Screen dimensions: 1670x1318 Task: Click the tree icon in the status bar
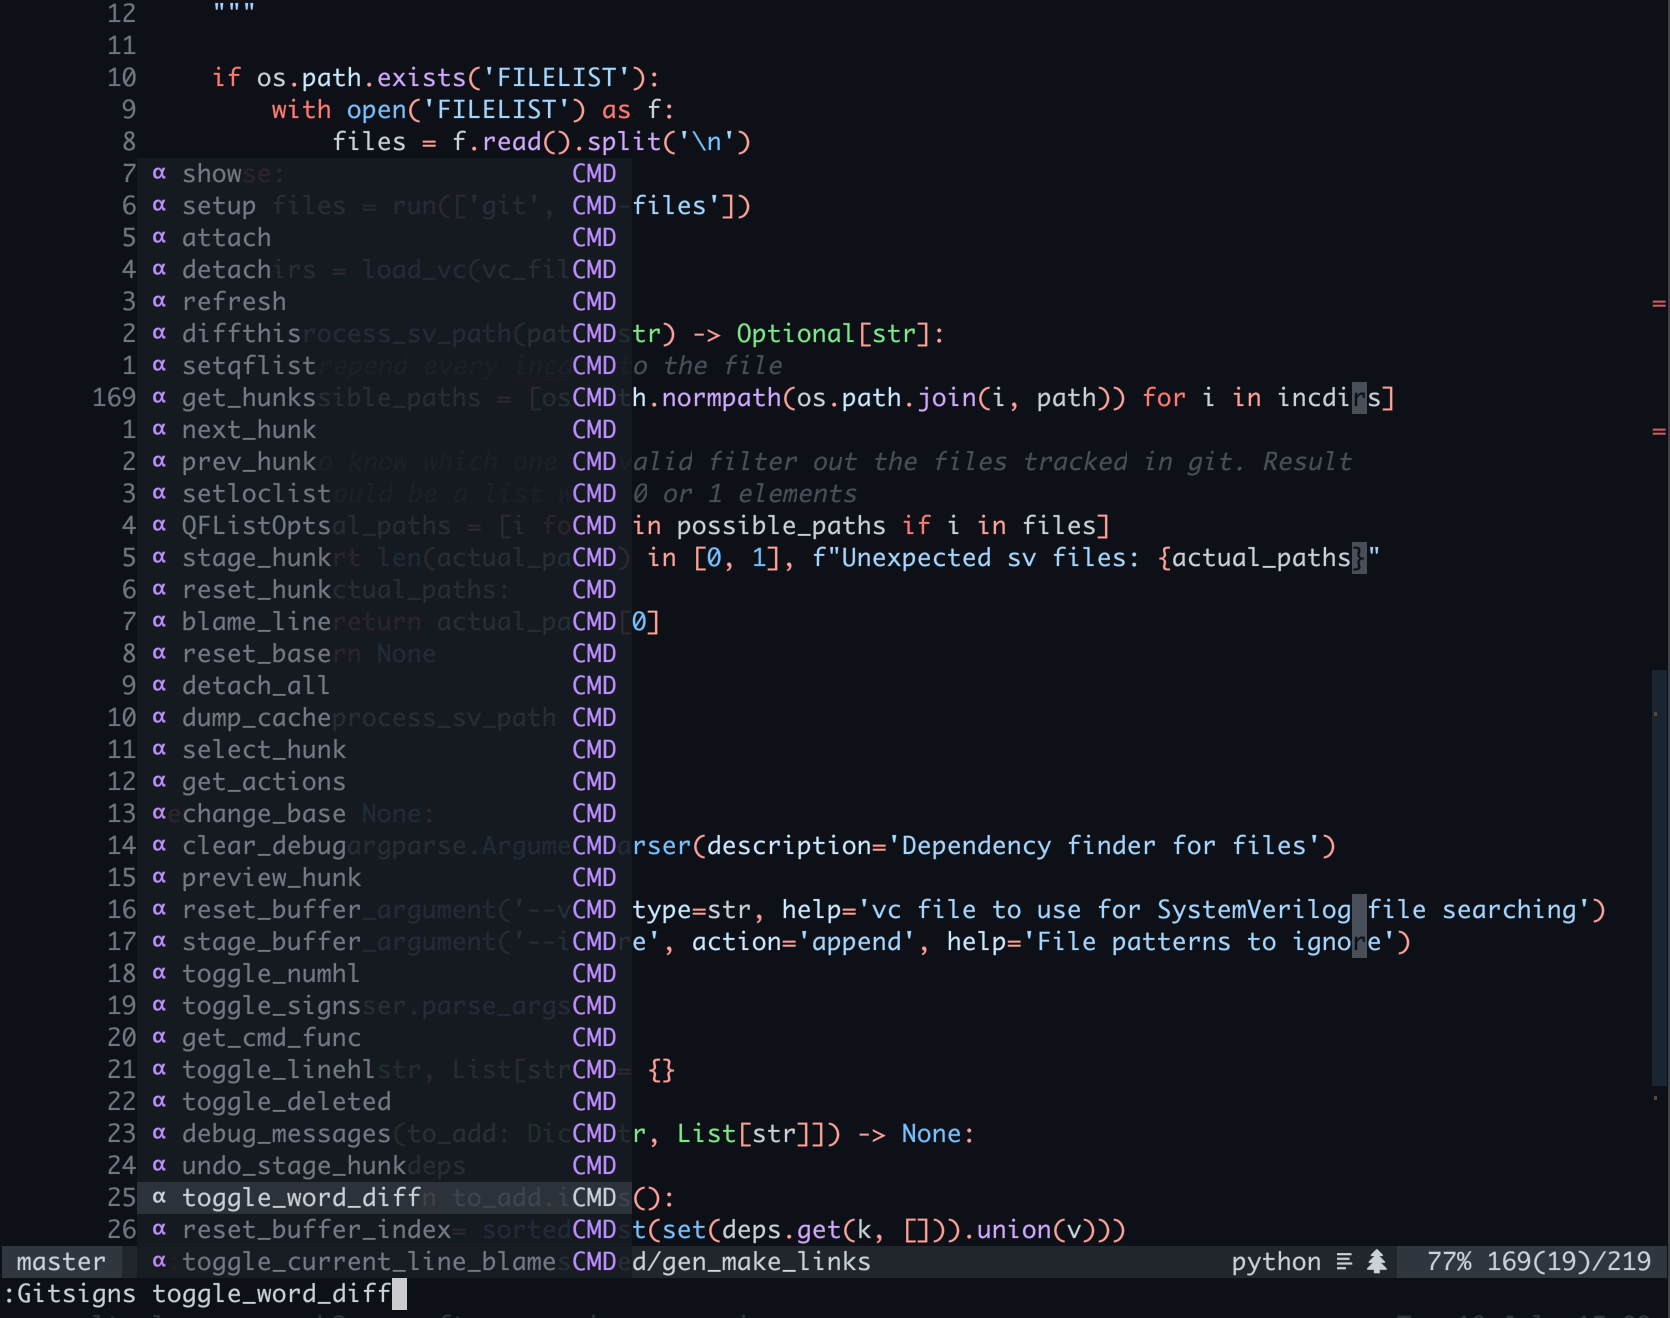[1378, 1261]
